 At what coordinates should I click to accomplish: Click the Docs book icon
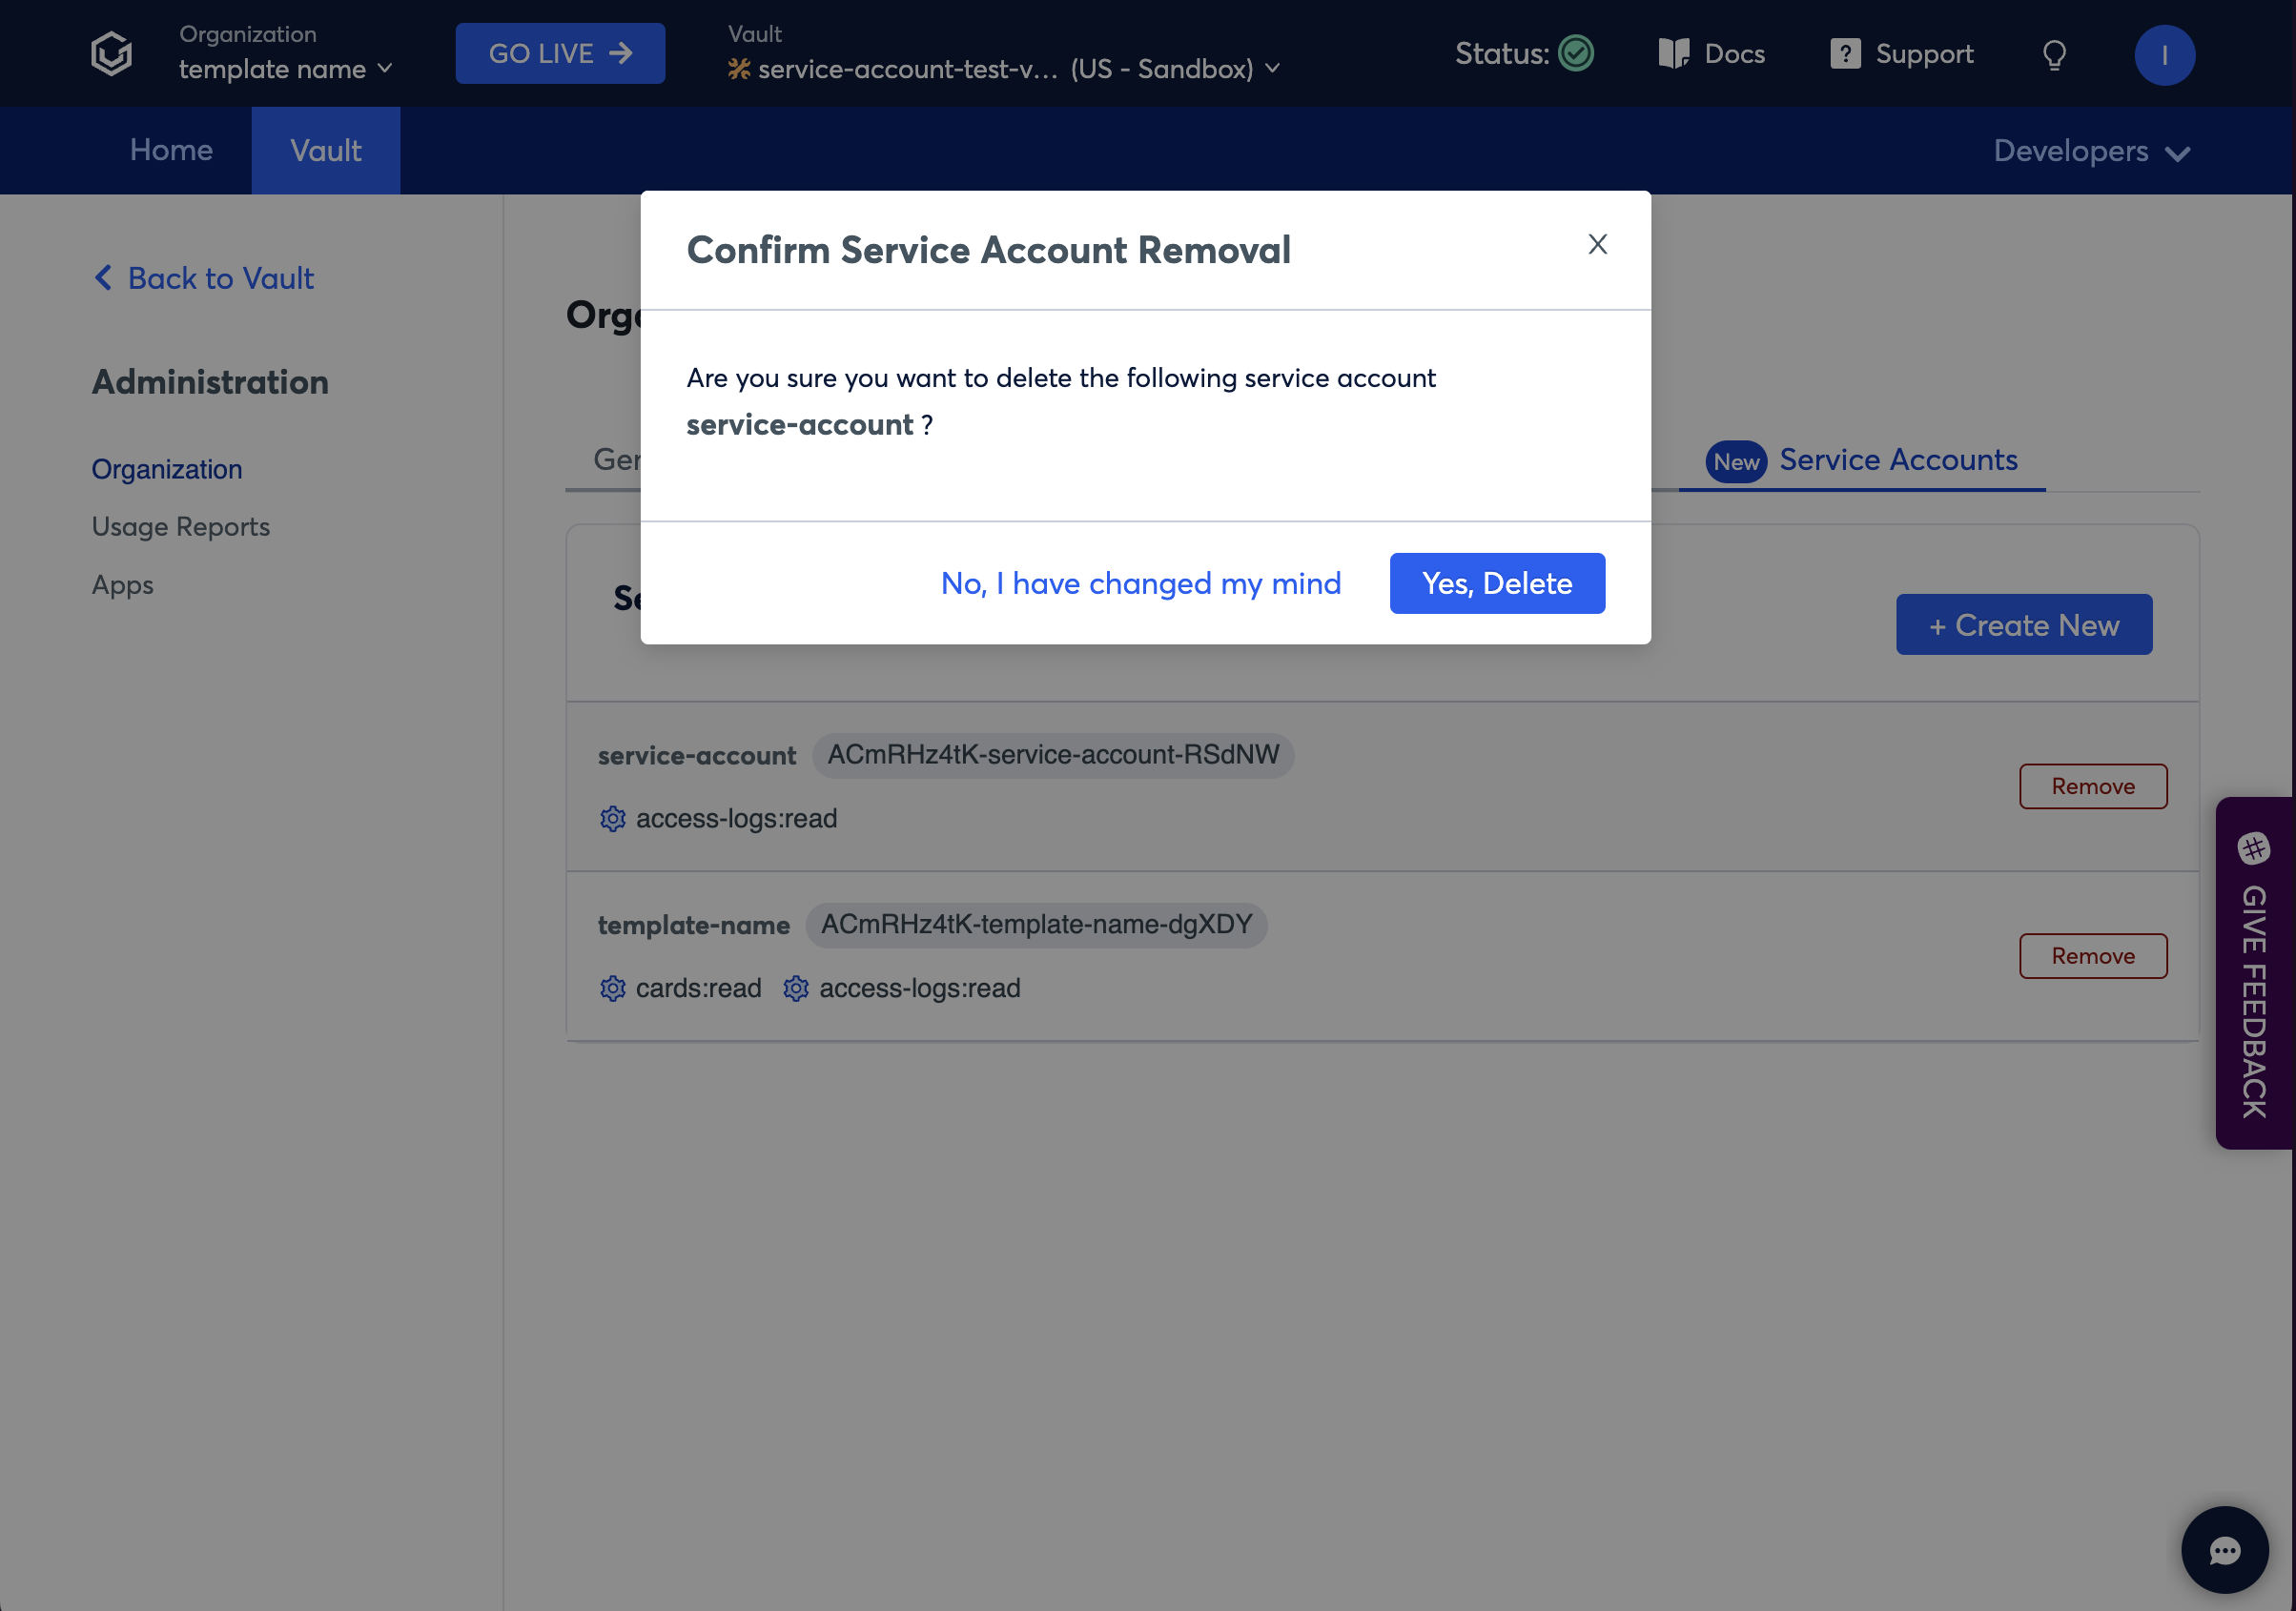(1673, 53)
